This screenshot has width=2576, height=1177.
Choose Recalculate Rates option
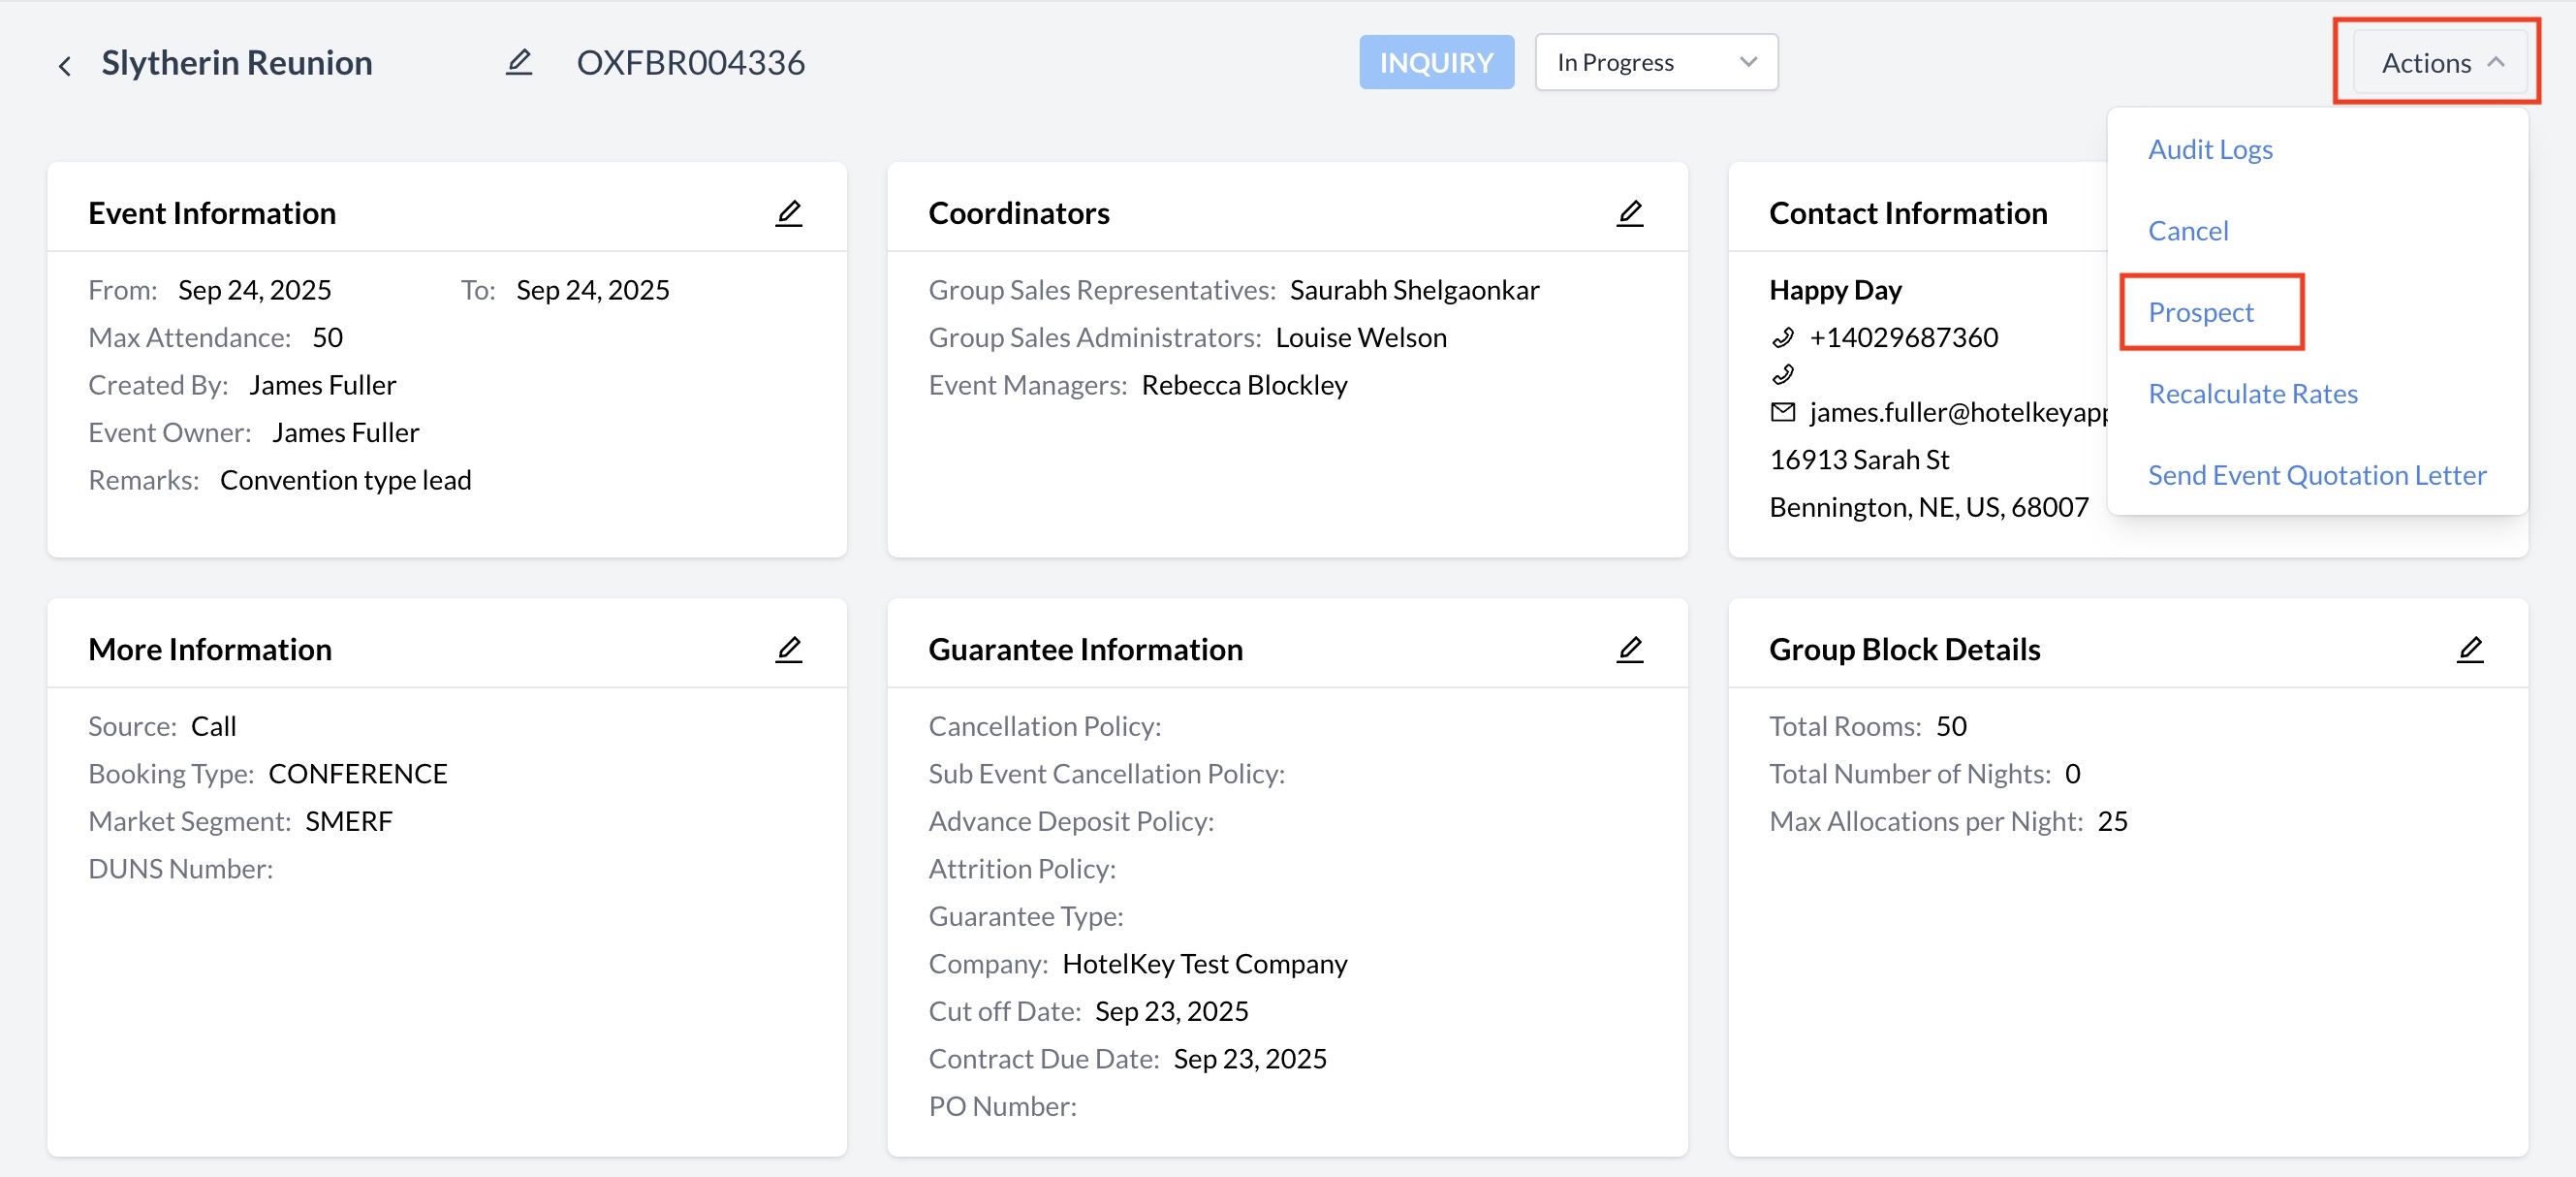2252,394
